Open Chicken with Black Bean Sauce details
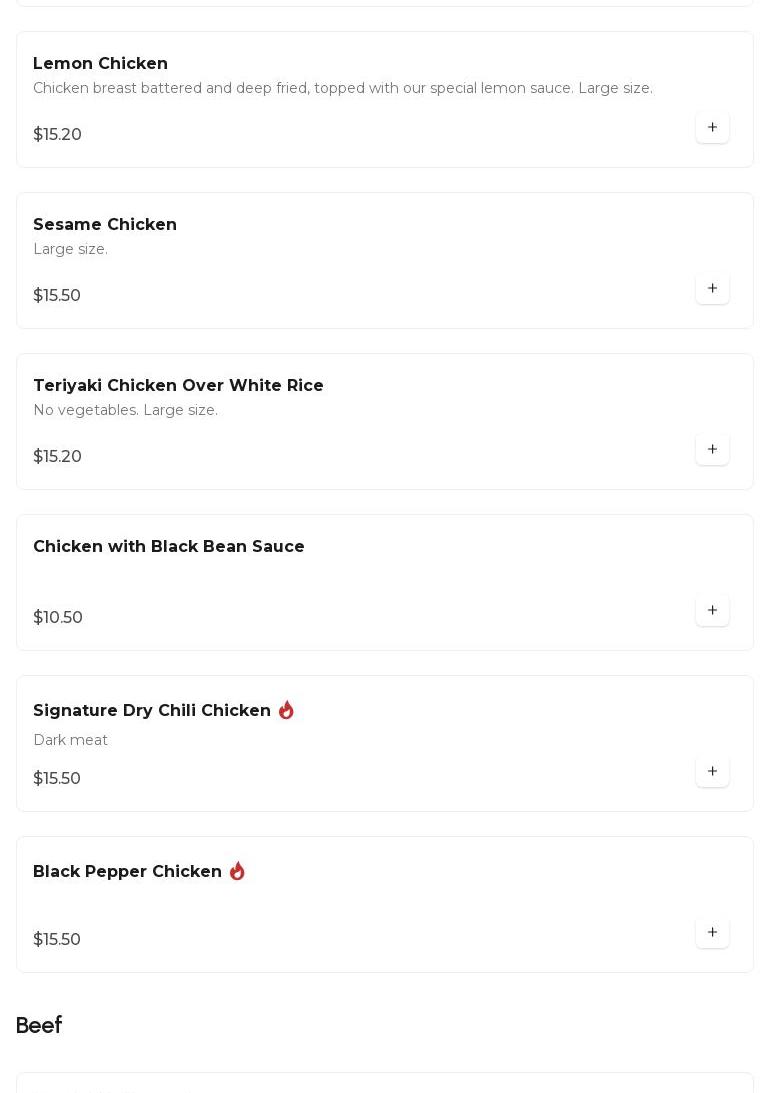This screenshot has height=1093, width=770. pyautogui.click(x=169, y=547)
